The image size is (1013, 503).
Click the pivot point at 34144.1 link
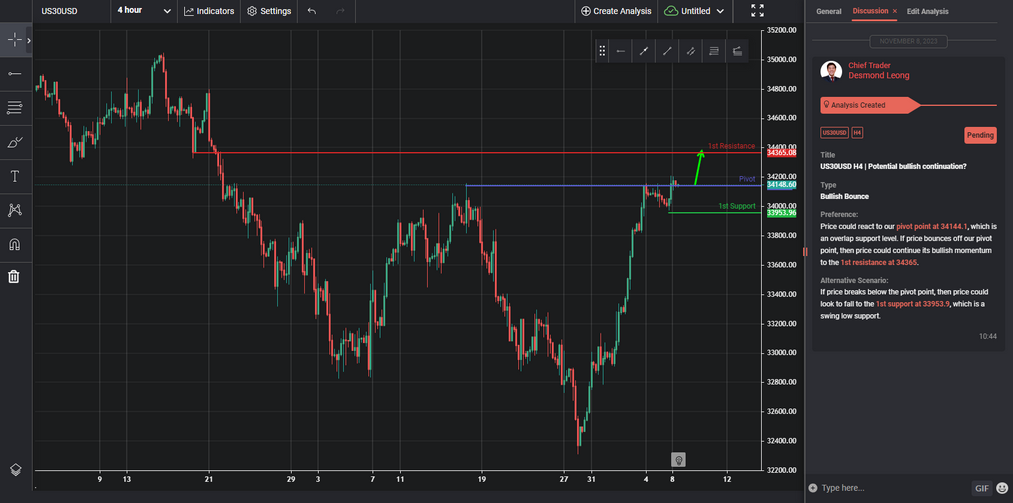click(932, 227)
